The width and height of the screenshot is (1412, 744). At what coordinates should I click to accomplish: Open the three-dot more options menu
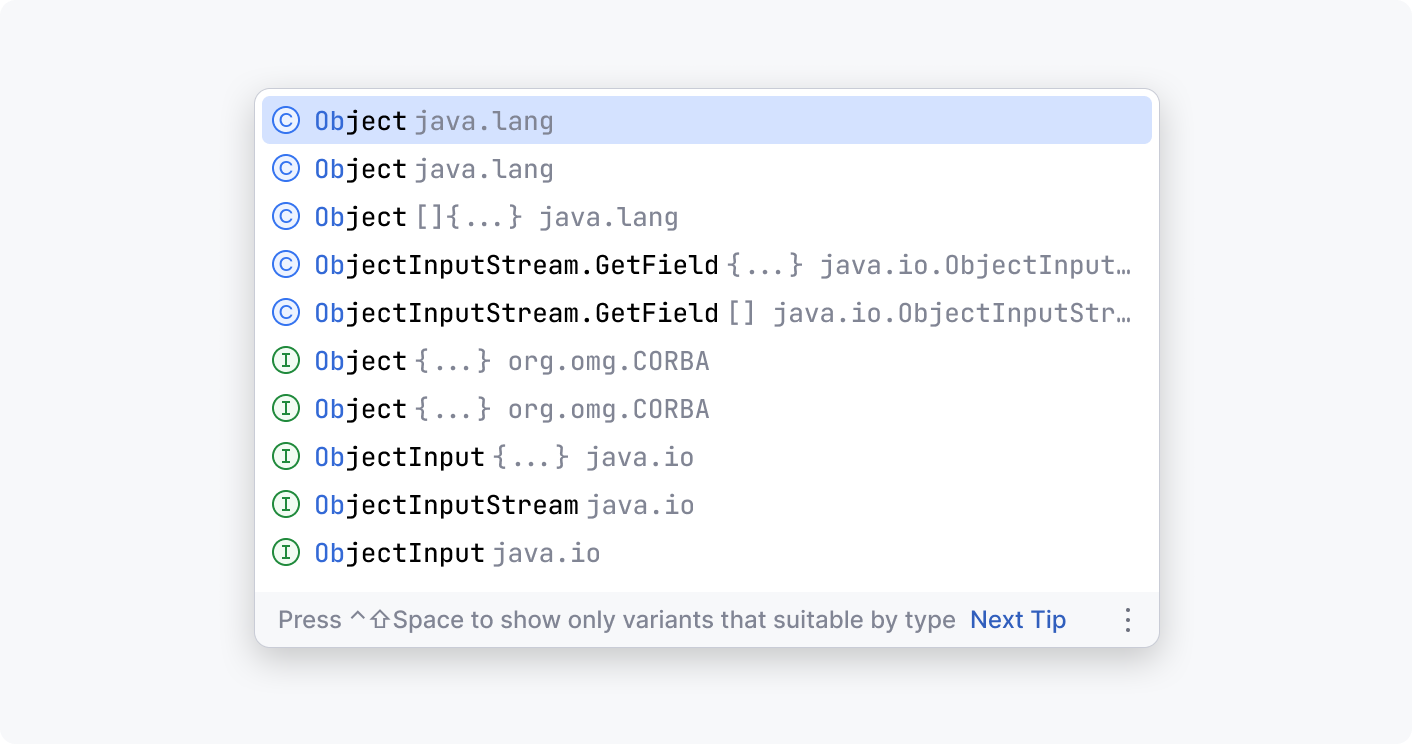pyautogui.click(x=1127, y=620)
